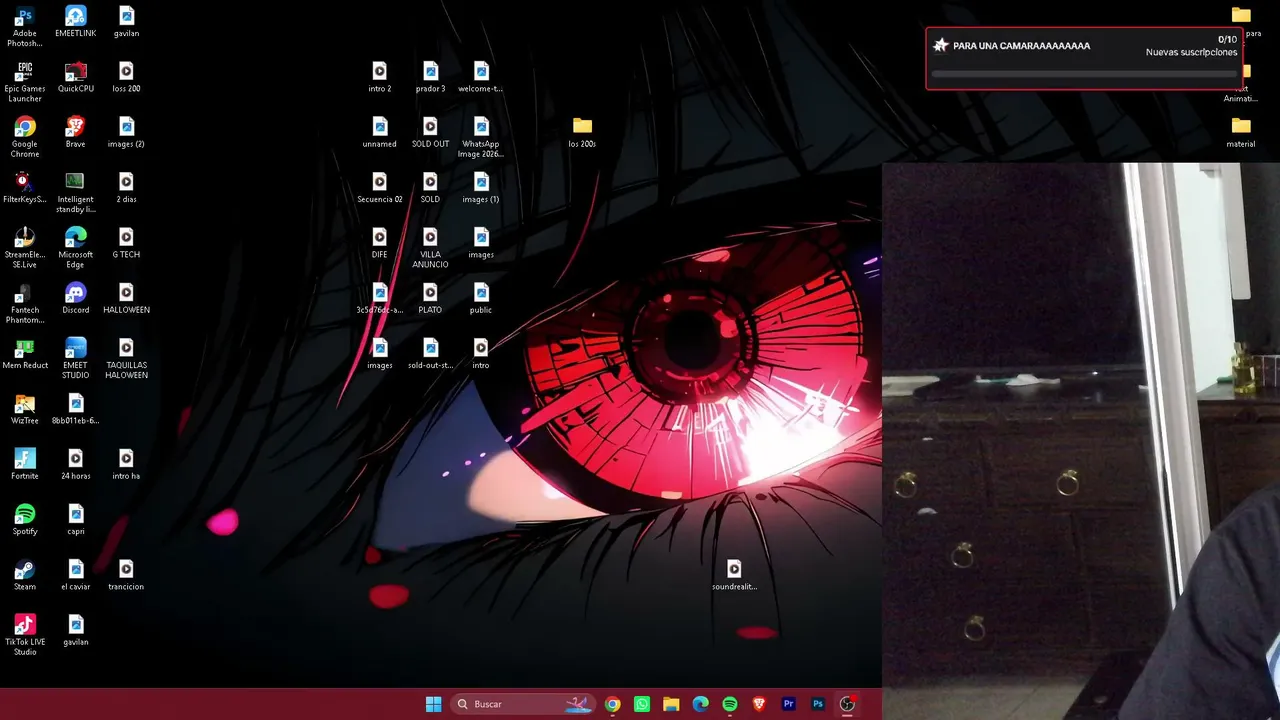Open Brave from the taskbar
This screenshot has width=1280, height=720.
click(759, 704)
